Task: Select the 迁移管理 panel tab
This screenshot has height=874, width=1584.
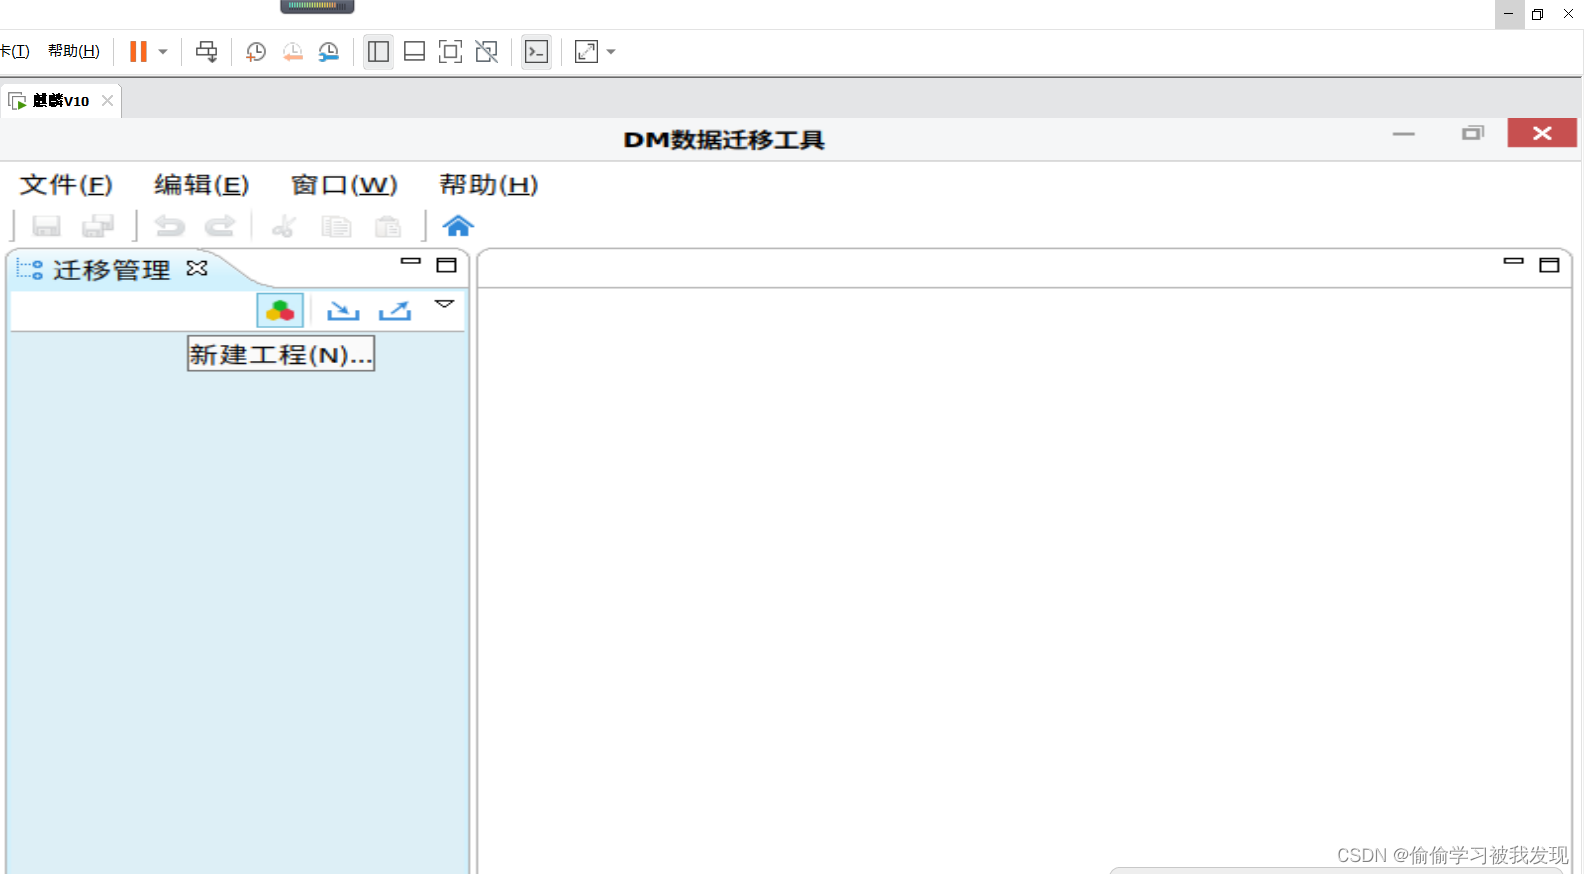Action: click(111, 270)
